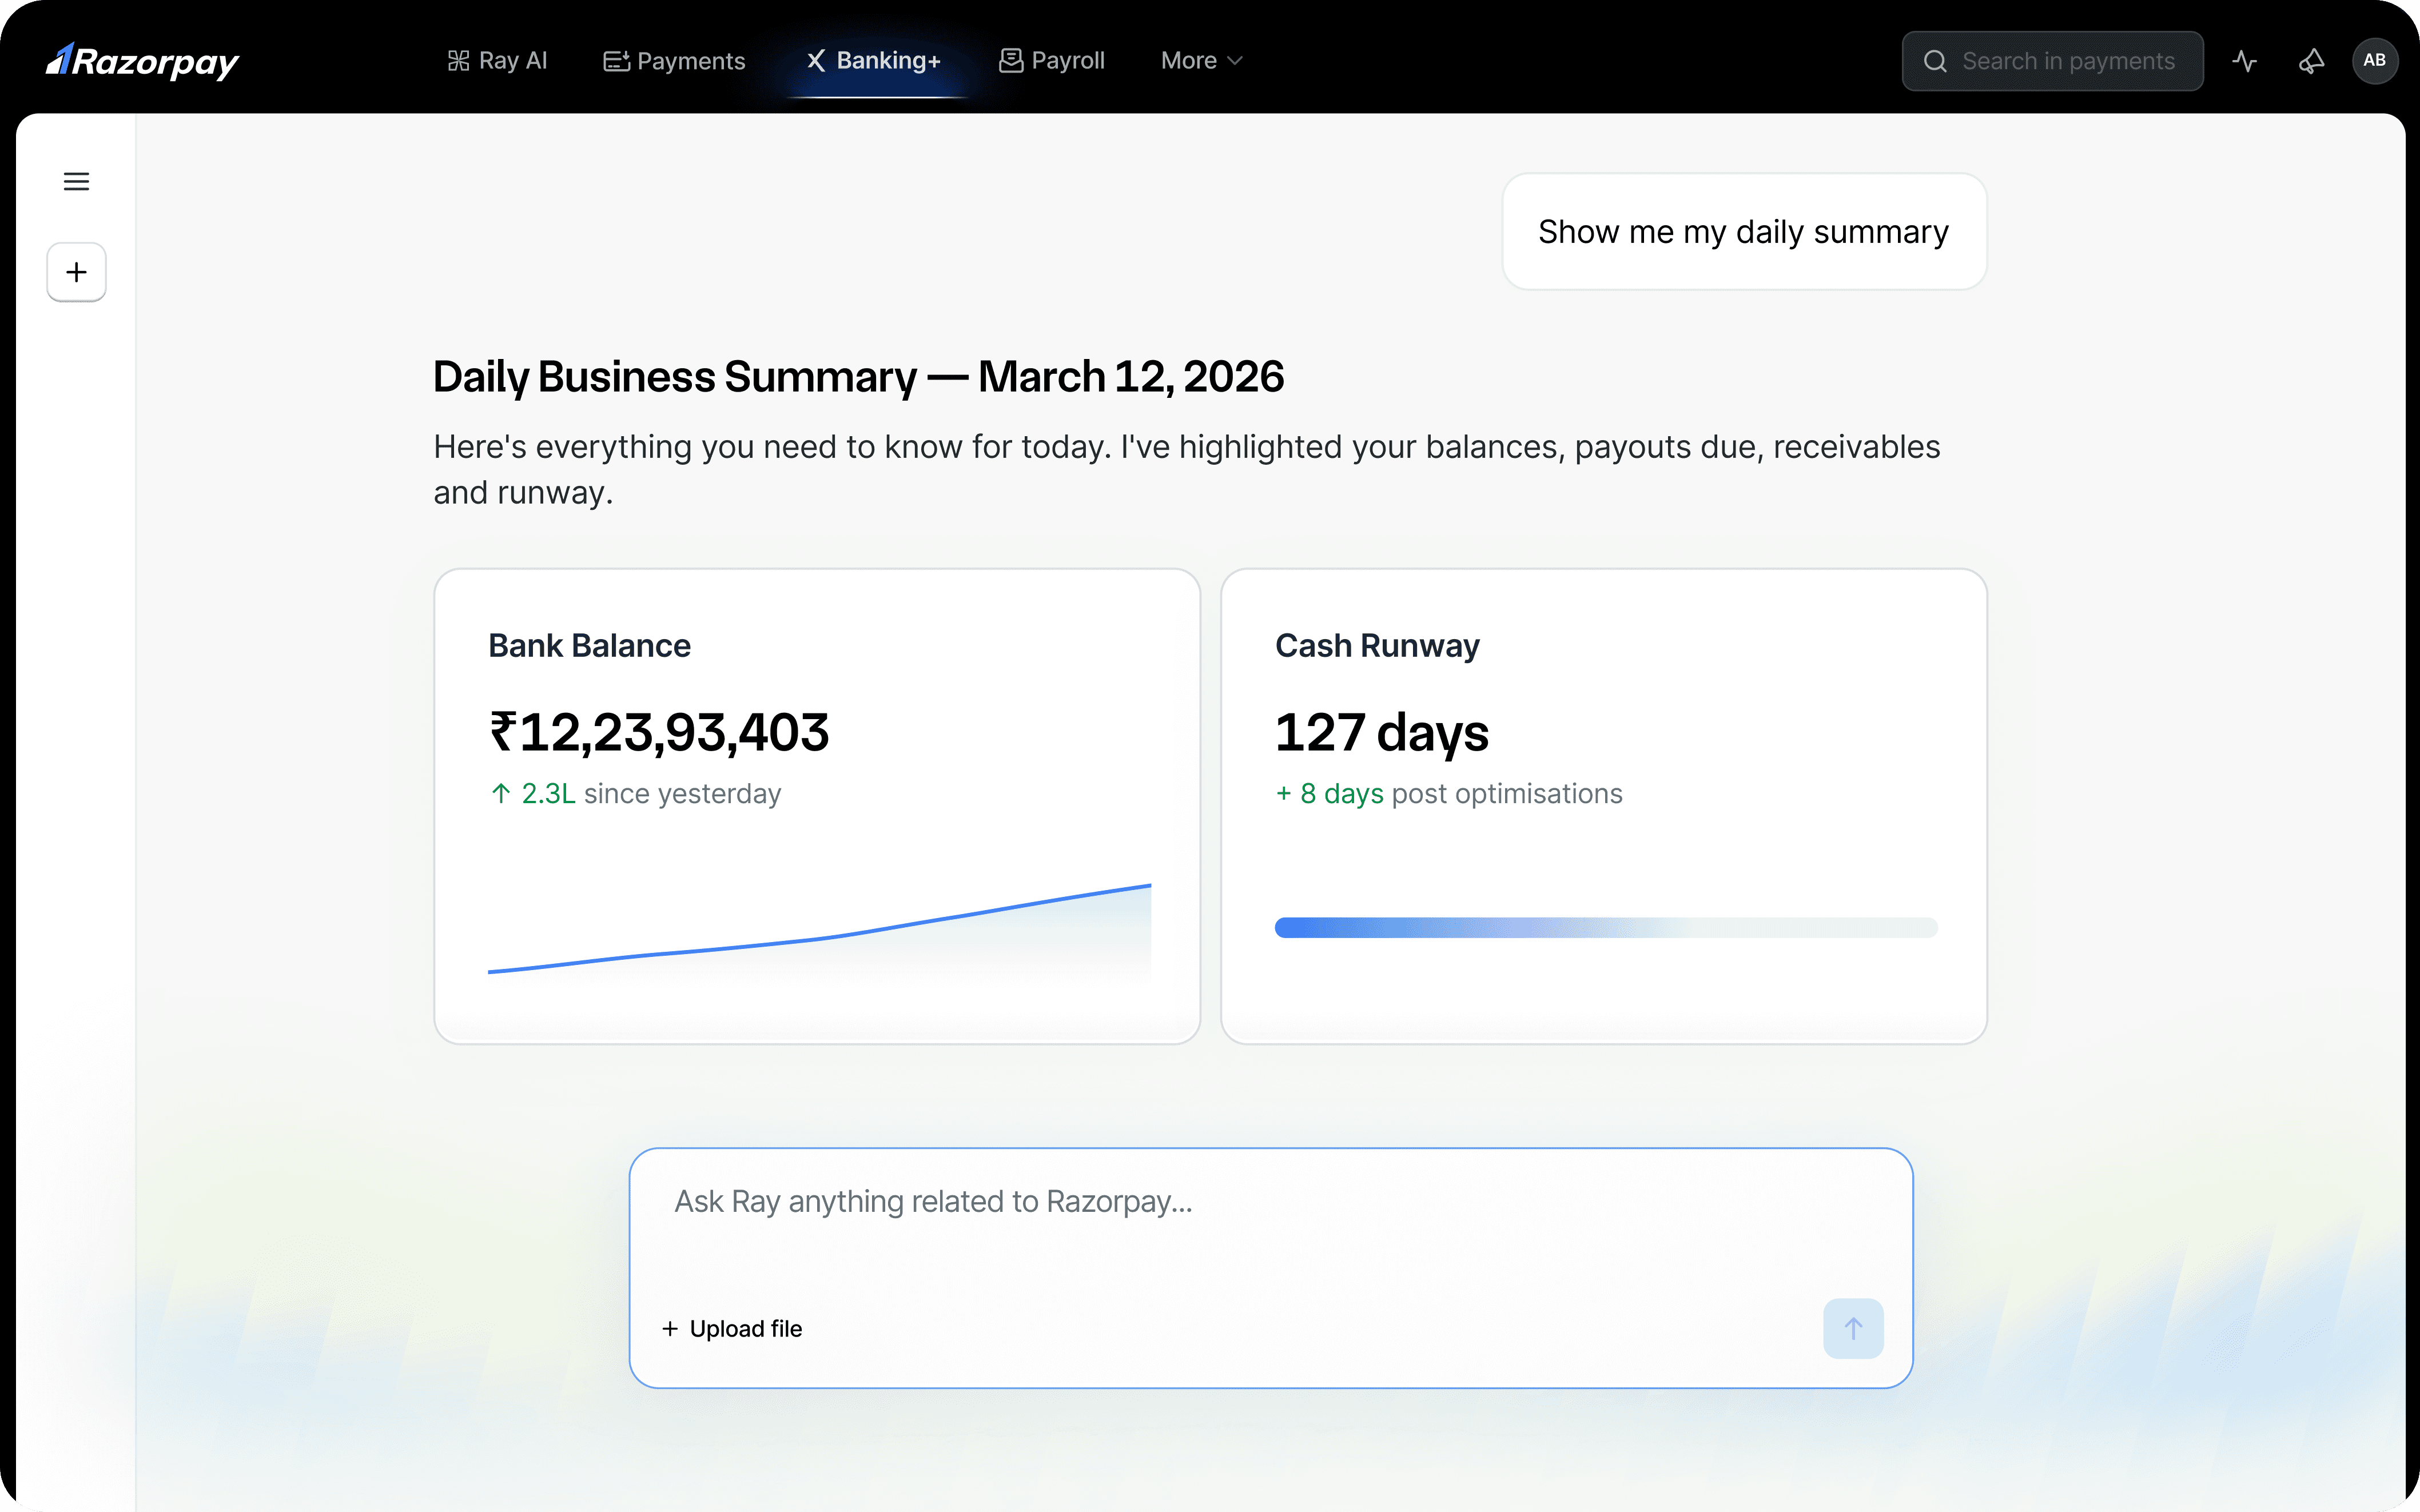The width and height of the screenshot is (2420, 1512).
Task: Click the Upload file button
Action: 732,1328
